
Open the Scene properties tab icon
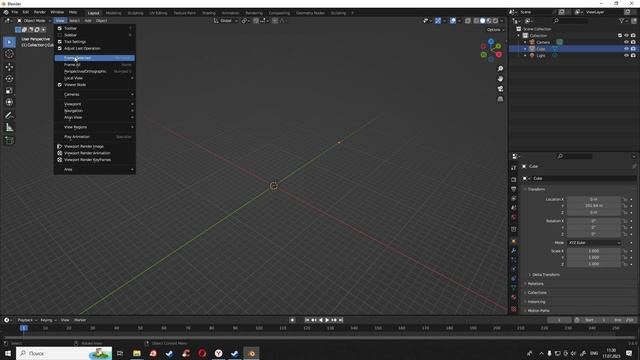[x=513, y=208]
